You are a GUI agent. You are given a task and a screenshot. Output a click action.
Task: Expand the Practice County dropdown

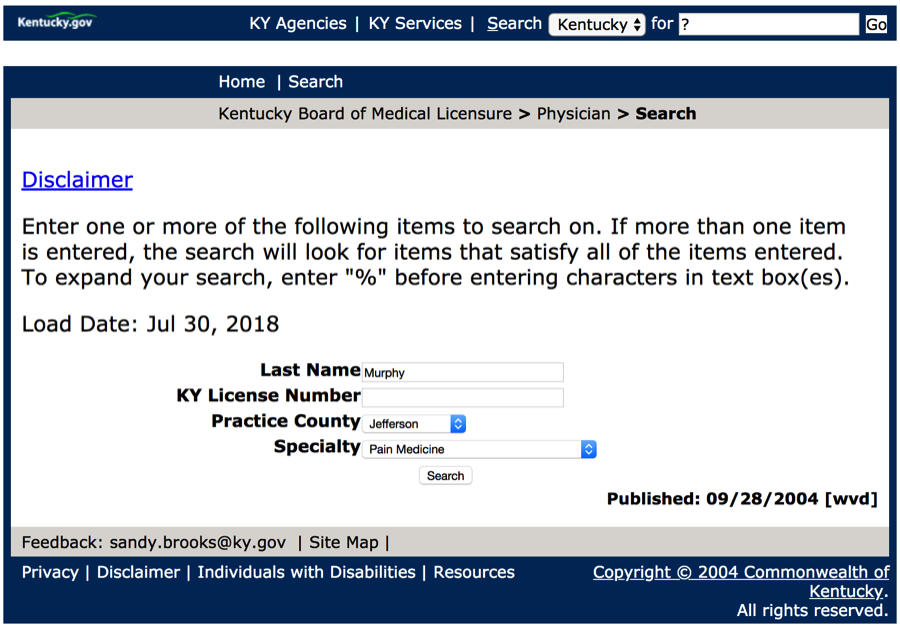click(x=415, y=424)
